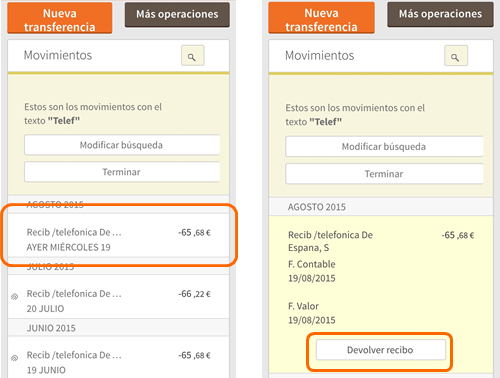Click spiral icon beside 20 JULIO movement
This screenshot has width=500, height=378.
pos(14,296)
